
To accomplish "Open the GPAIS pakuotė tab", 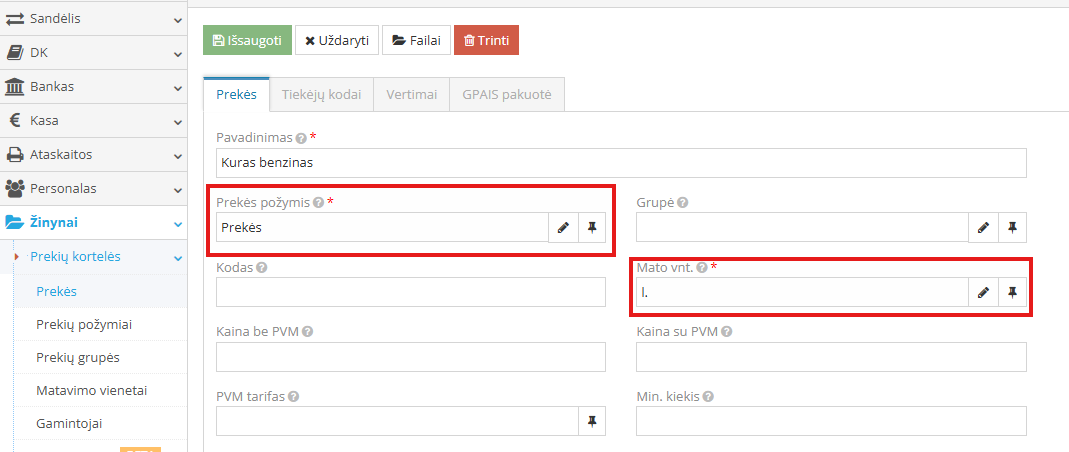I will click(507, 95).
